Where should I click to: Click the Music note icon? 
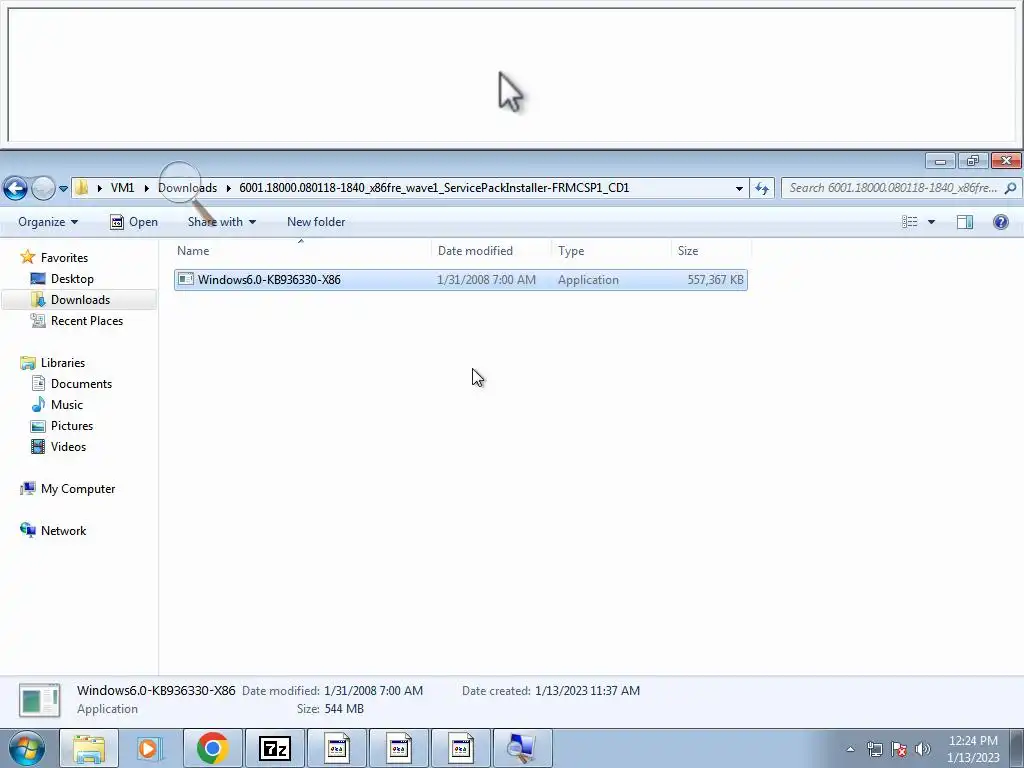pos(39,404)
